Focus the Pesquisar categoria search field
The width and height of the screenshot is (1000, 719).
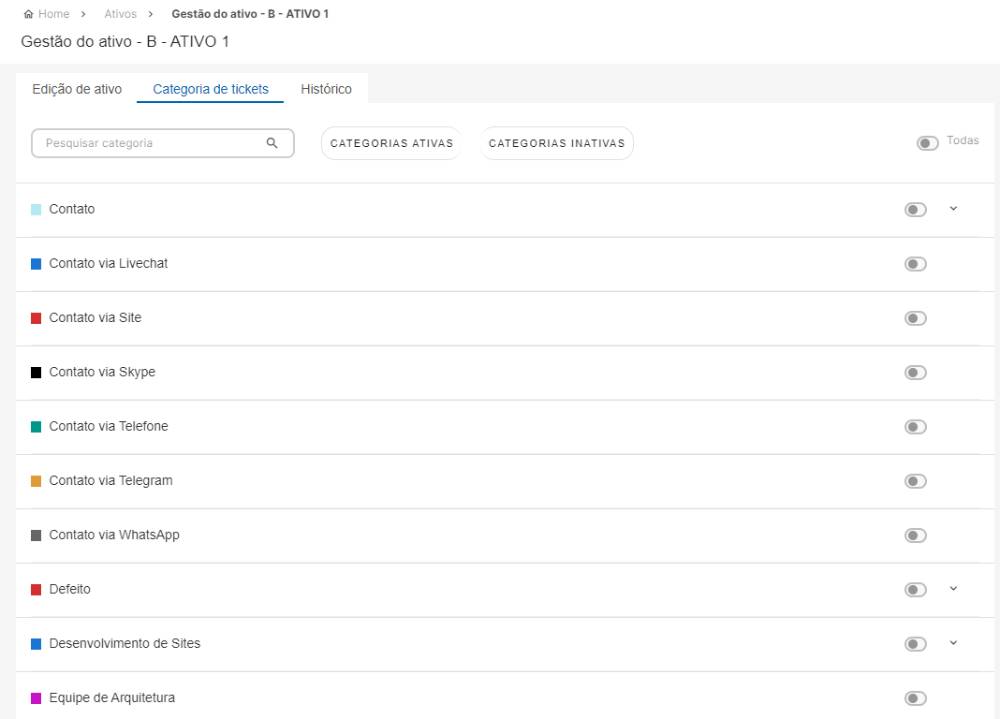150,143
